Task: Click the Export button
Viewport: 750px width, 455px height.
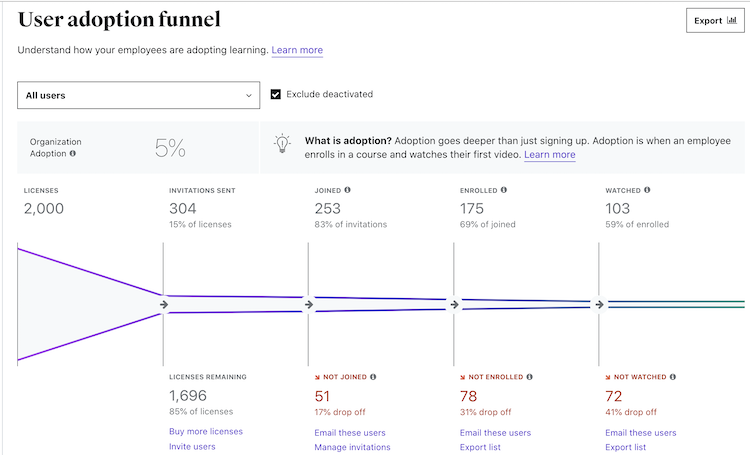Action: (x=714, y=20)
